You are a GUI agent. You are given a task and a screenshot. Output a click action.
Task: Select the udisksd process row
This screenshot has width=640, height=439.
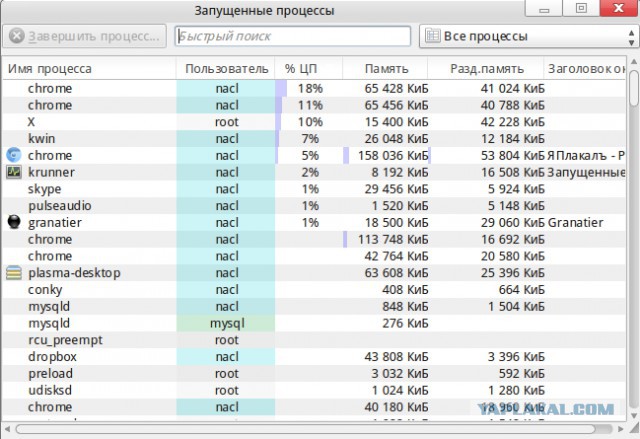coord(313,390)
